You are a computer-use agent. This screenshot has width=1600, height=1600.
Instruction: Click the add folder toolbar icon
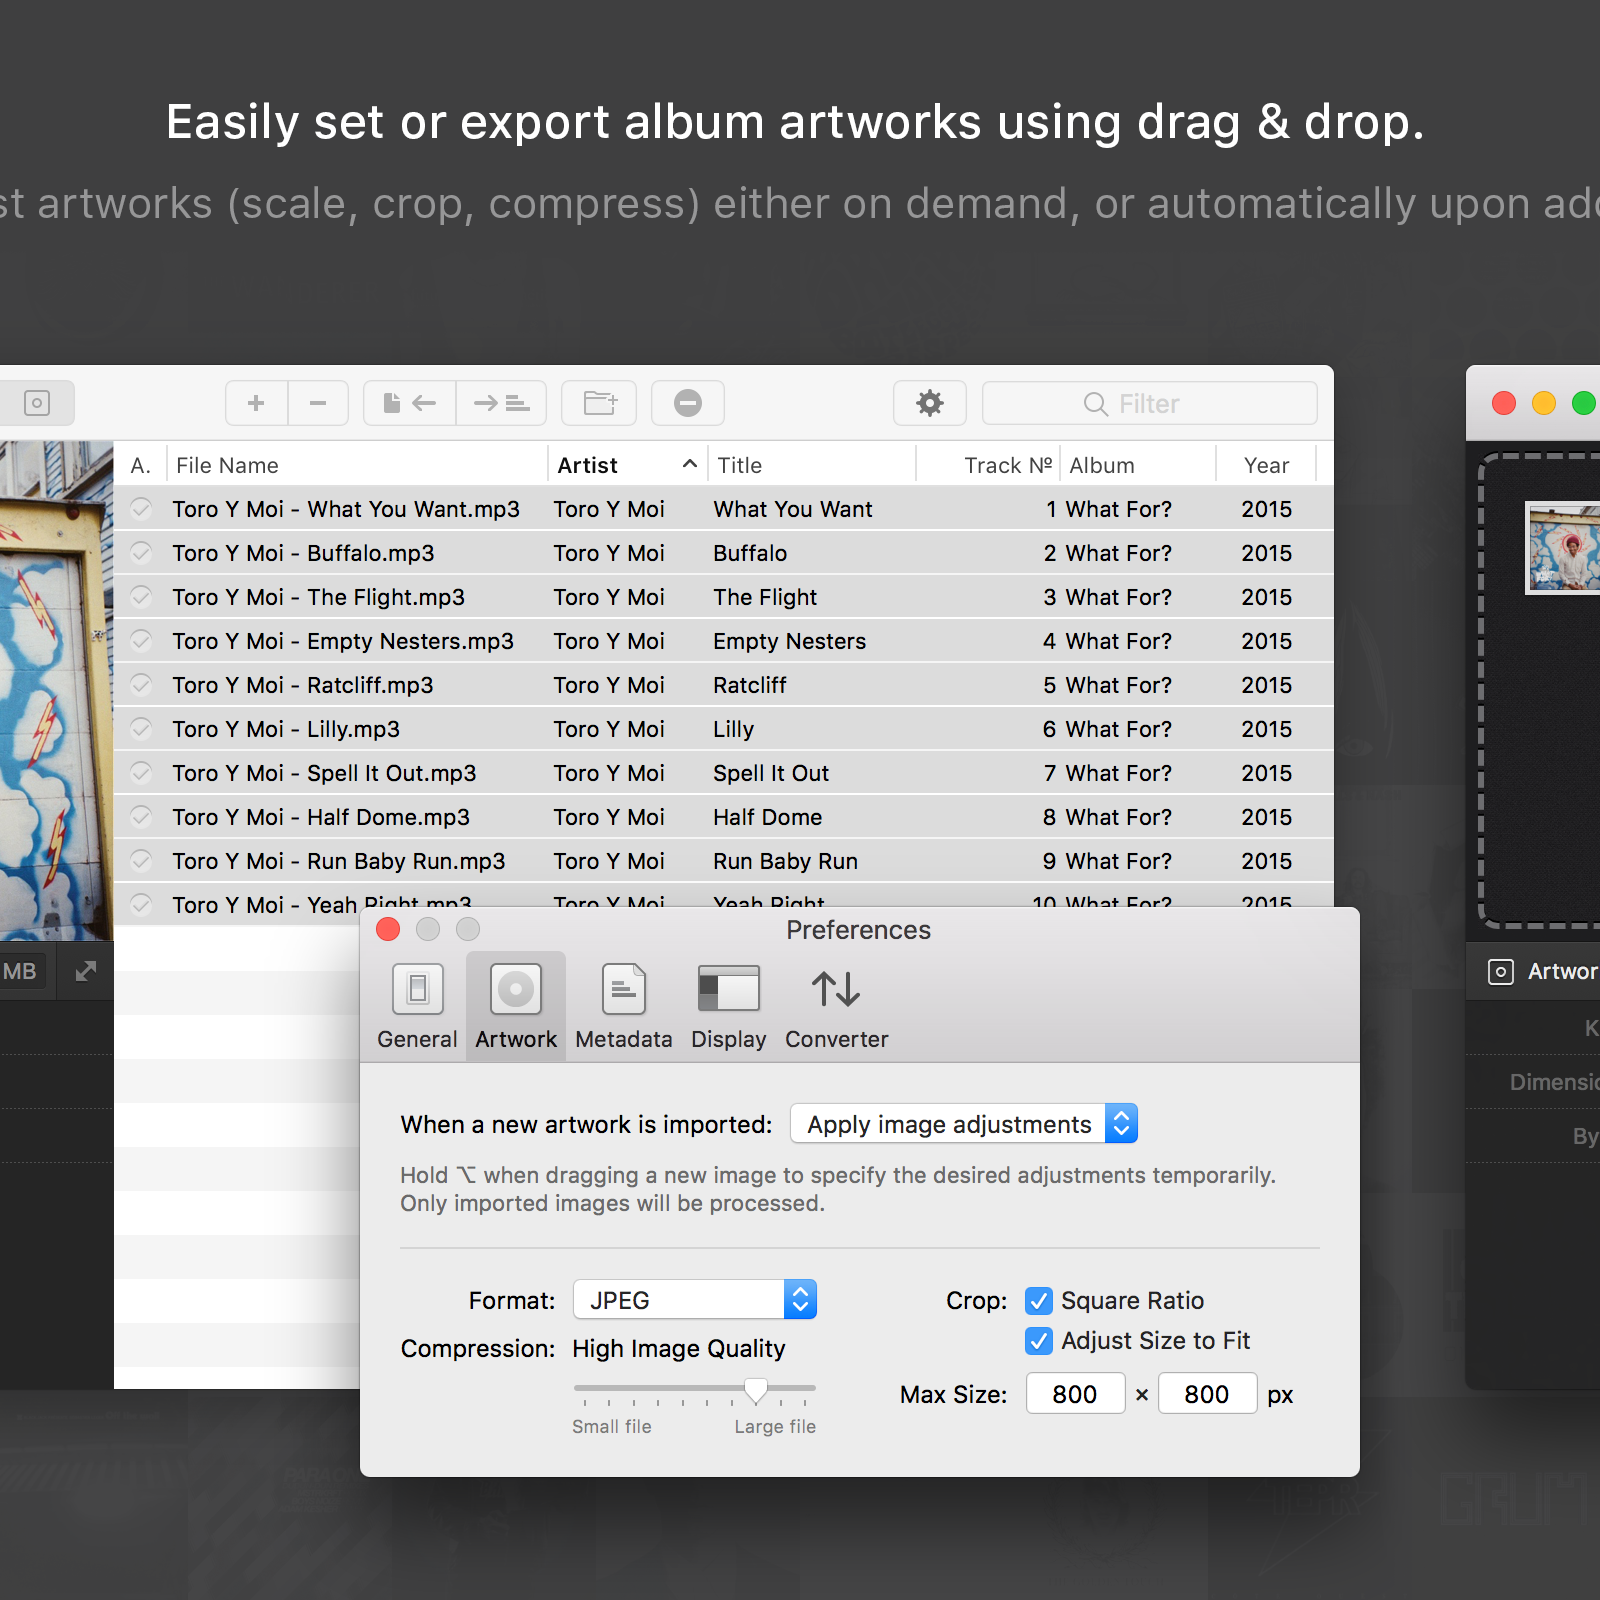tap(599, 403)
